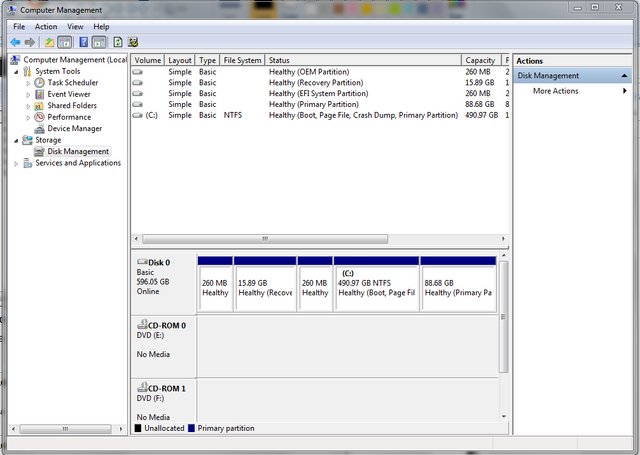Collapse the System Tools tree node
This screenshot has height=455, width=640.
coord(16,72)
